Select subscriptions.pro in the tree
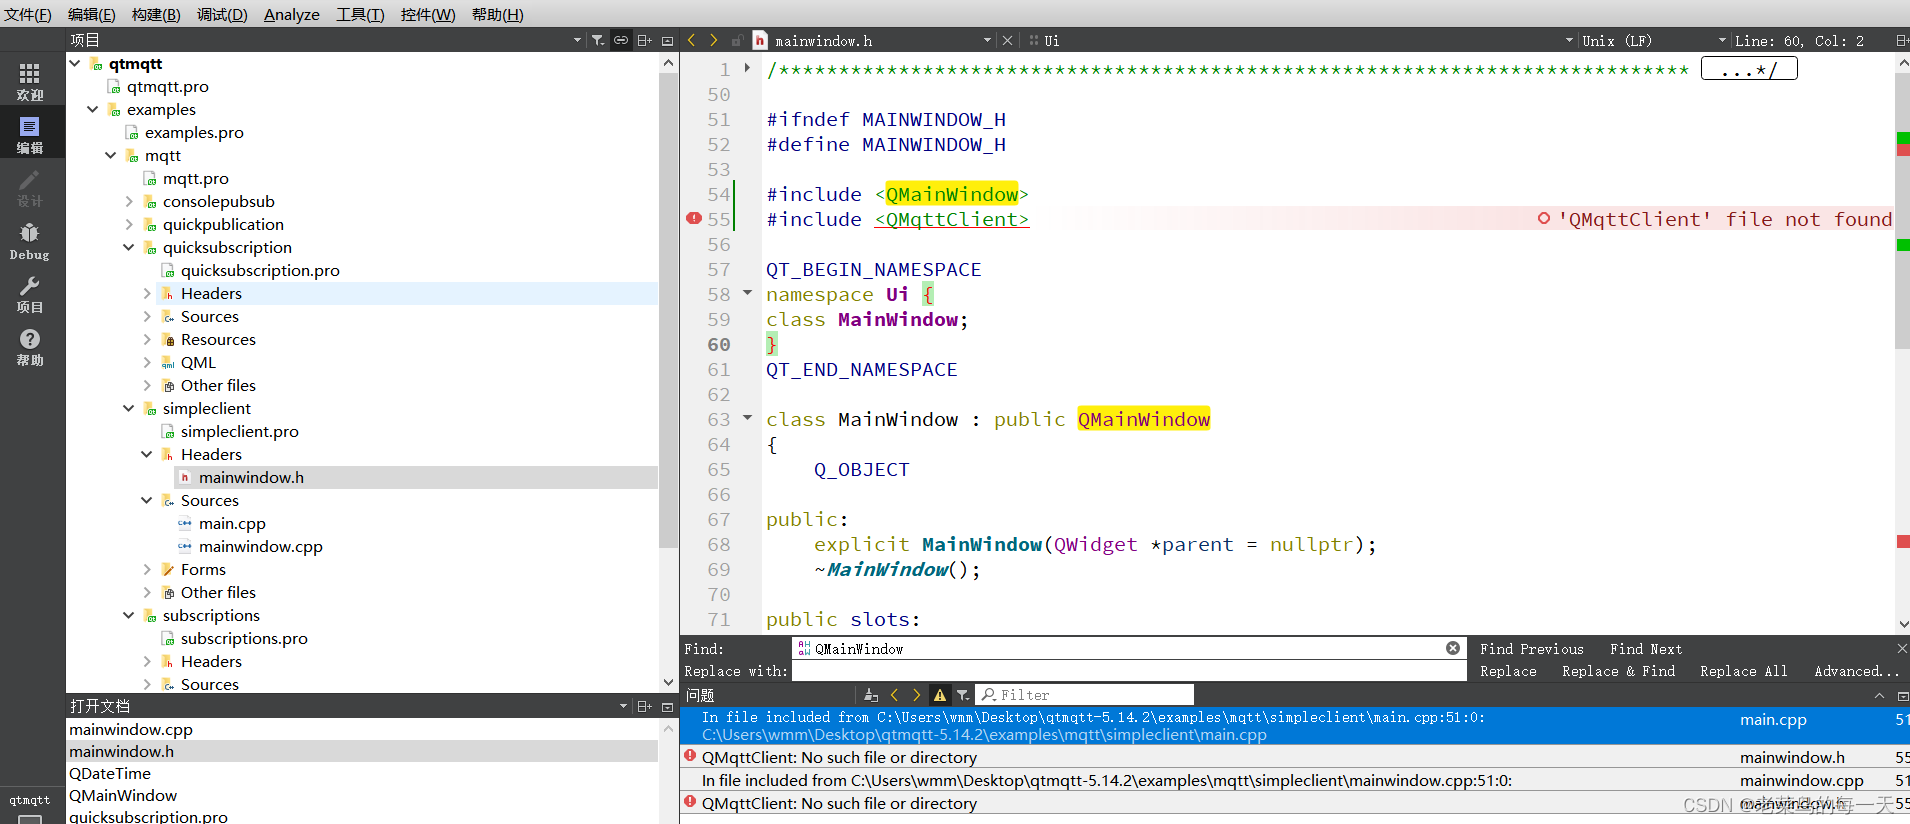Screen dimensions: 1910x824 pyautogui.click(x=243, y=638)
